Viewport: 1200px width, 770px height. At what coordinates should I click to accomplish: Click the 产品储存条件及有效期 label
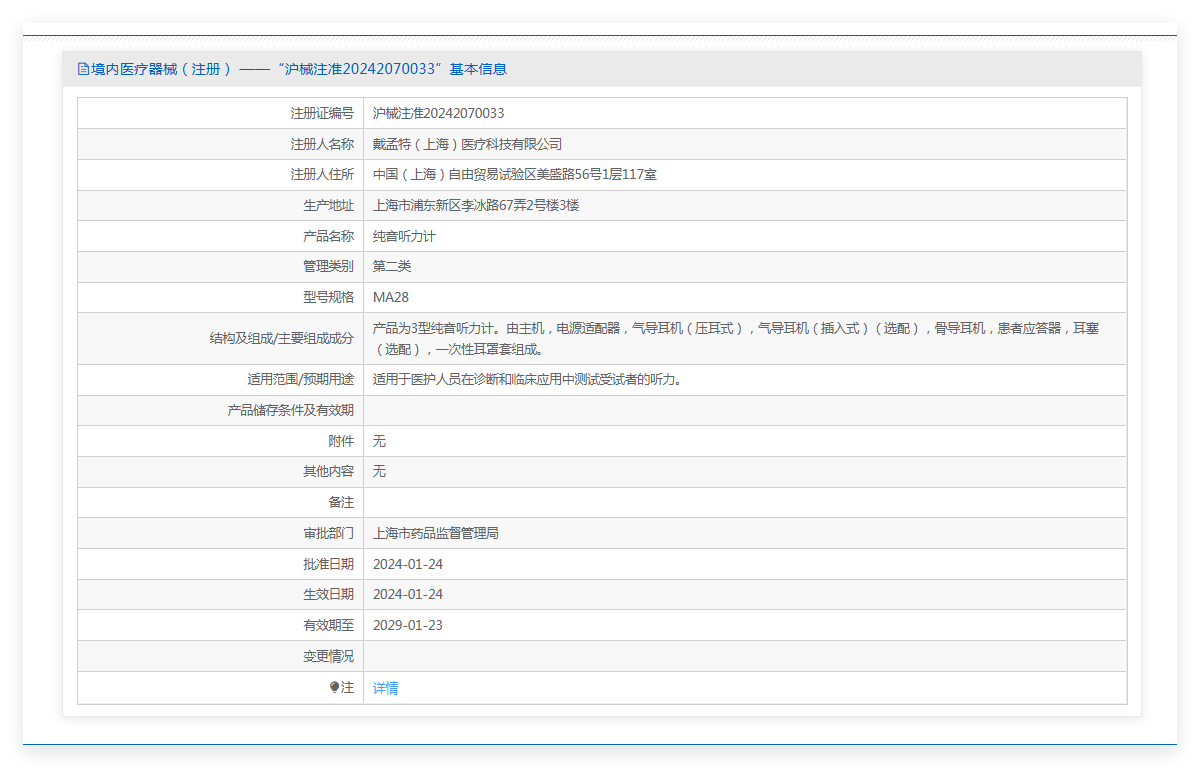(291, 410)
